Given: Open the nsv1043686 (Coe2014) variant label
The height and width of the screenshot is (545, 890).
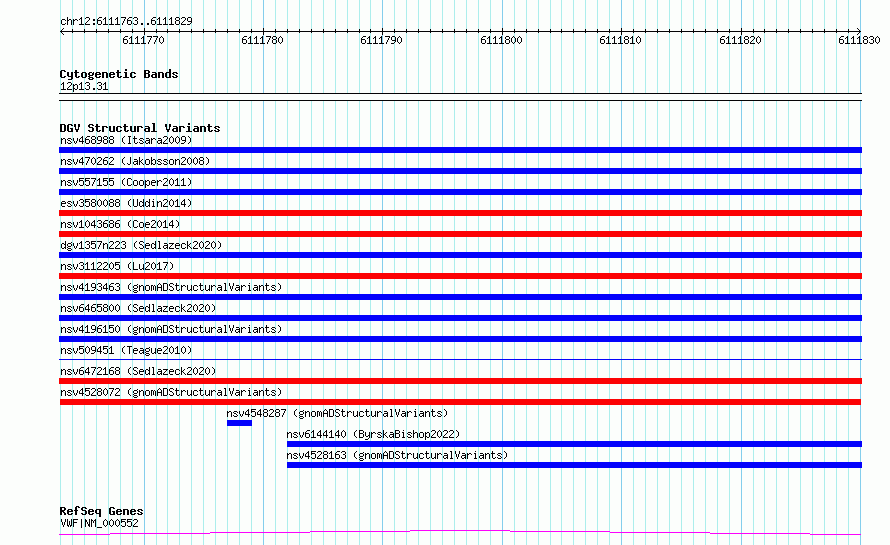Looking at the screenshot, I should pos(120,224).
